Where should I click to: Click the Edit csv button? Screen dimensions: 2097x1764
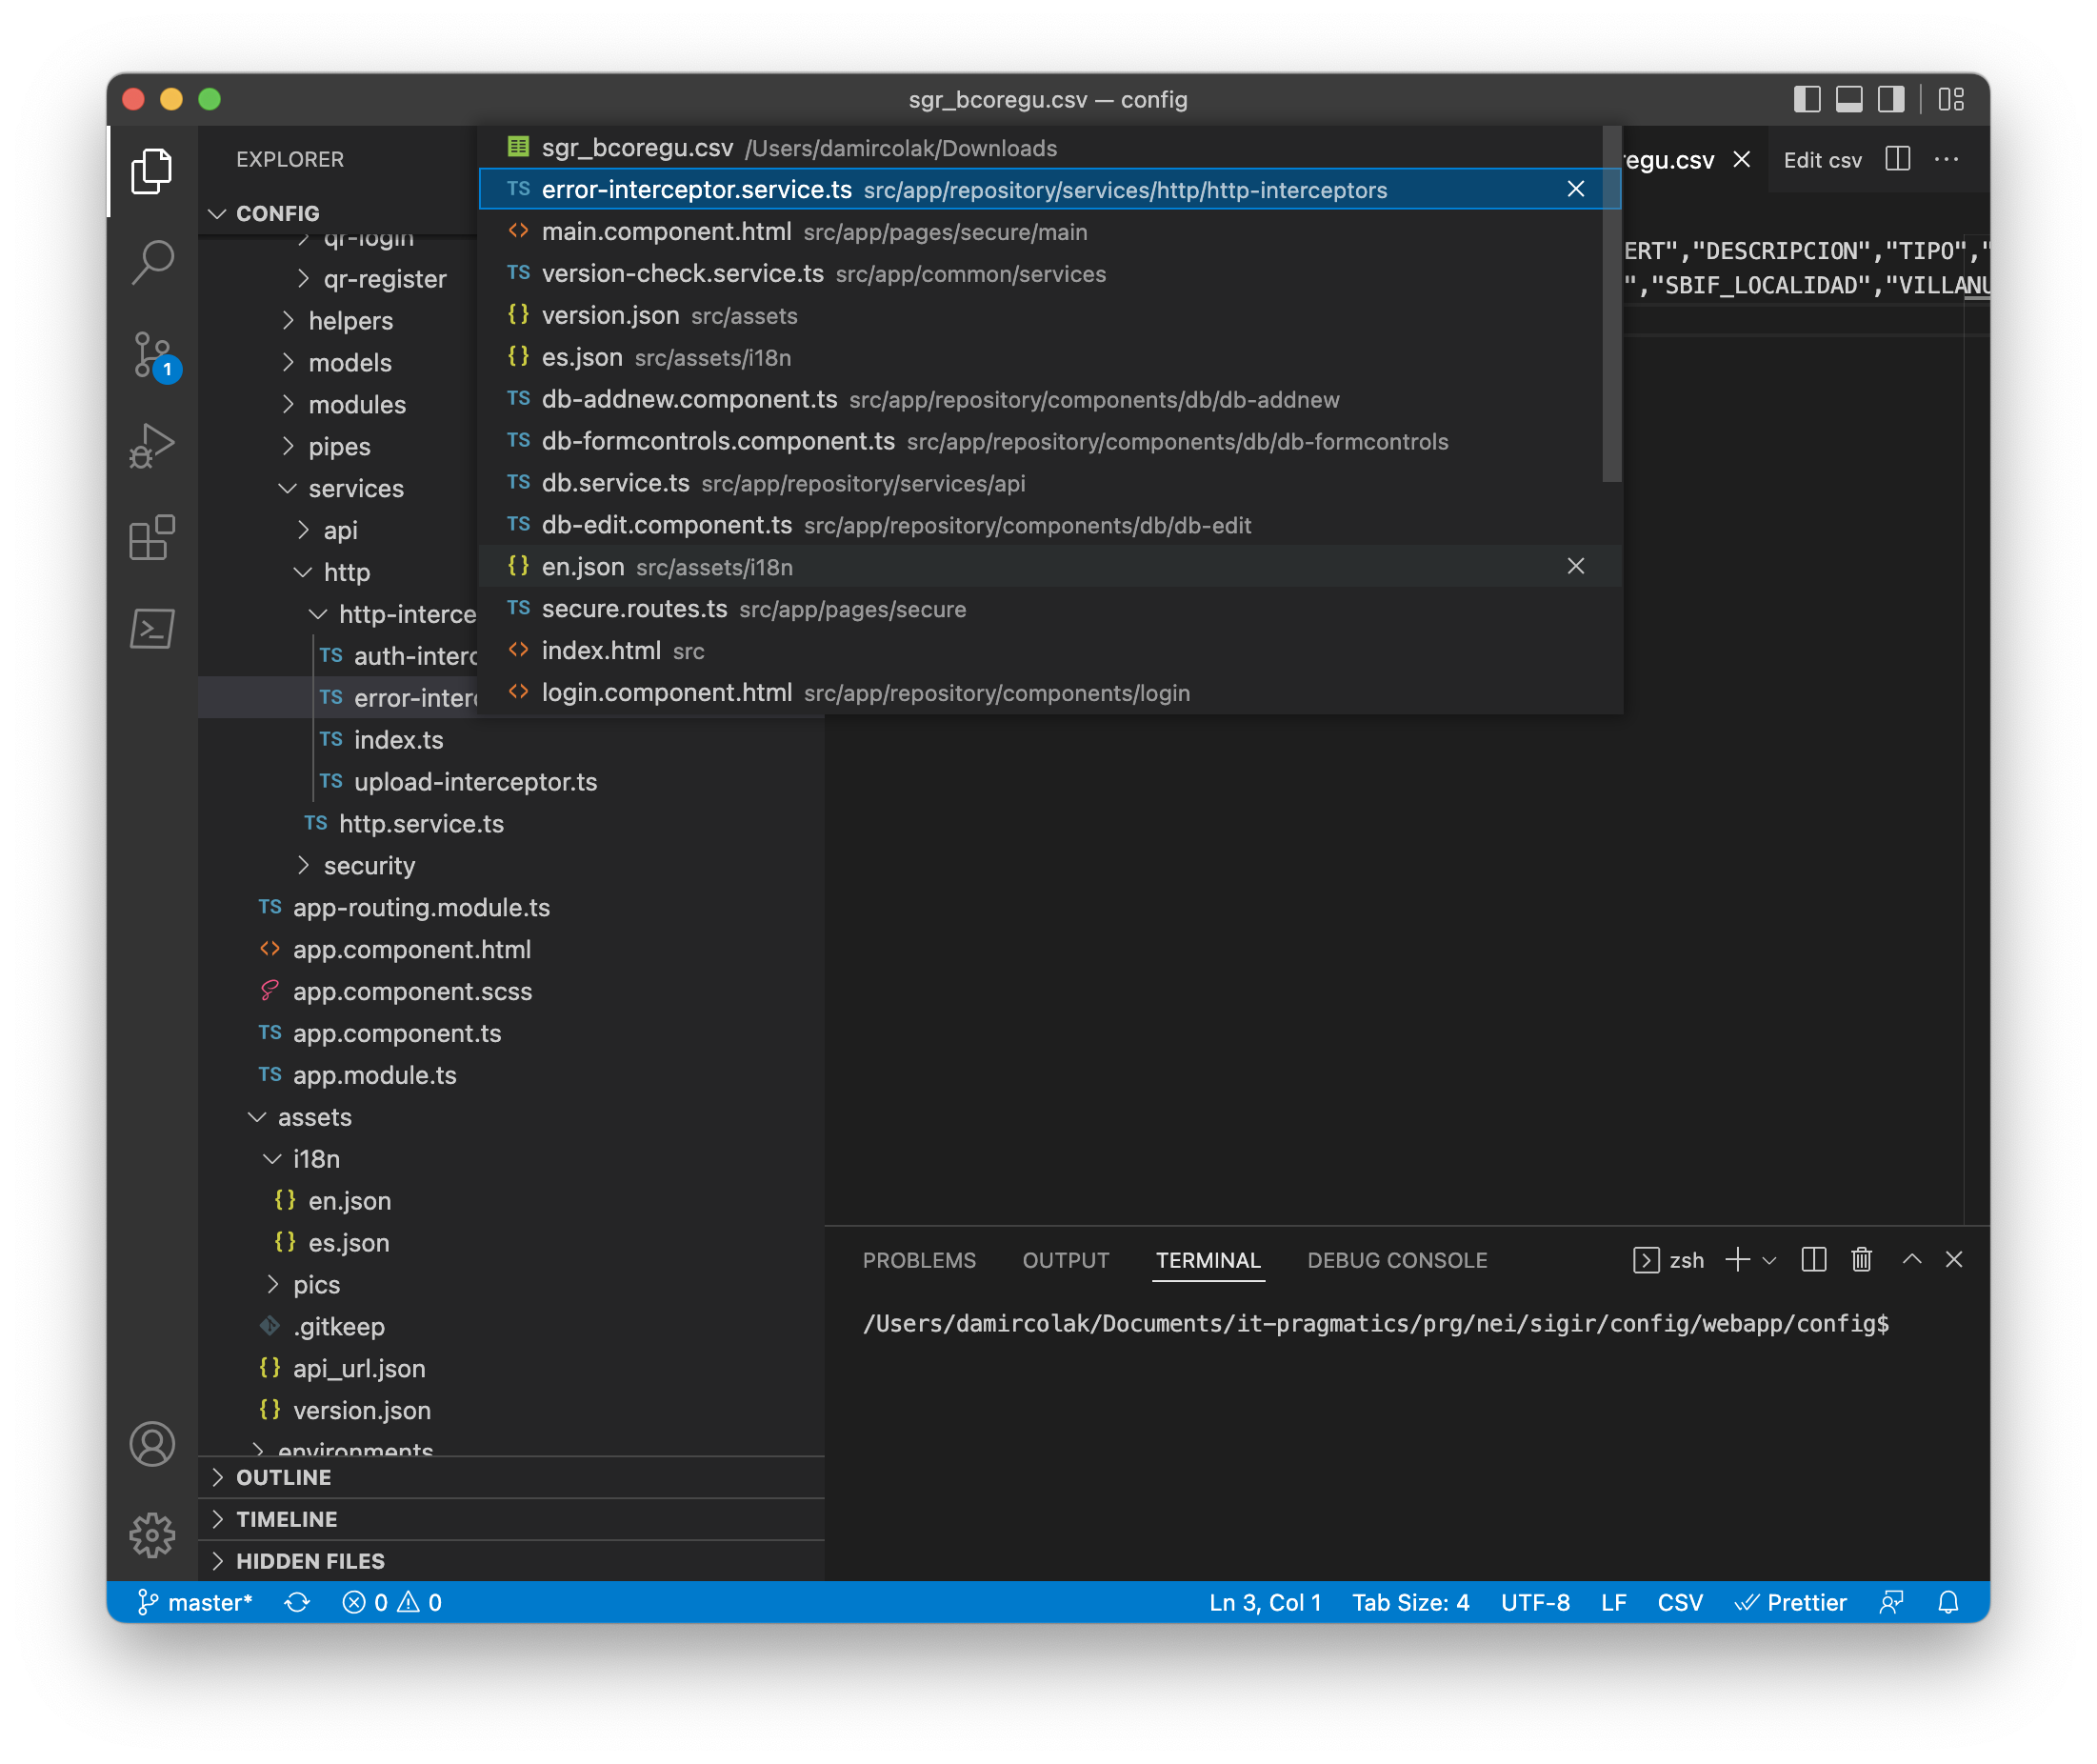click(1822, 159)
